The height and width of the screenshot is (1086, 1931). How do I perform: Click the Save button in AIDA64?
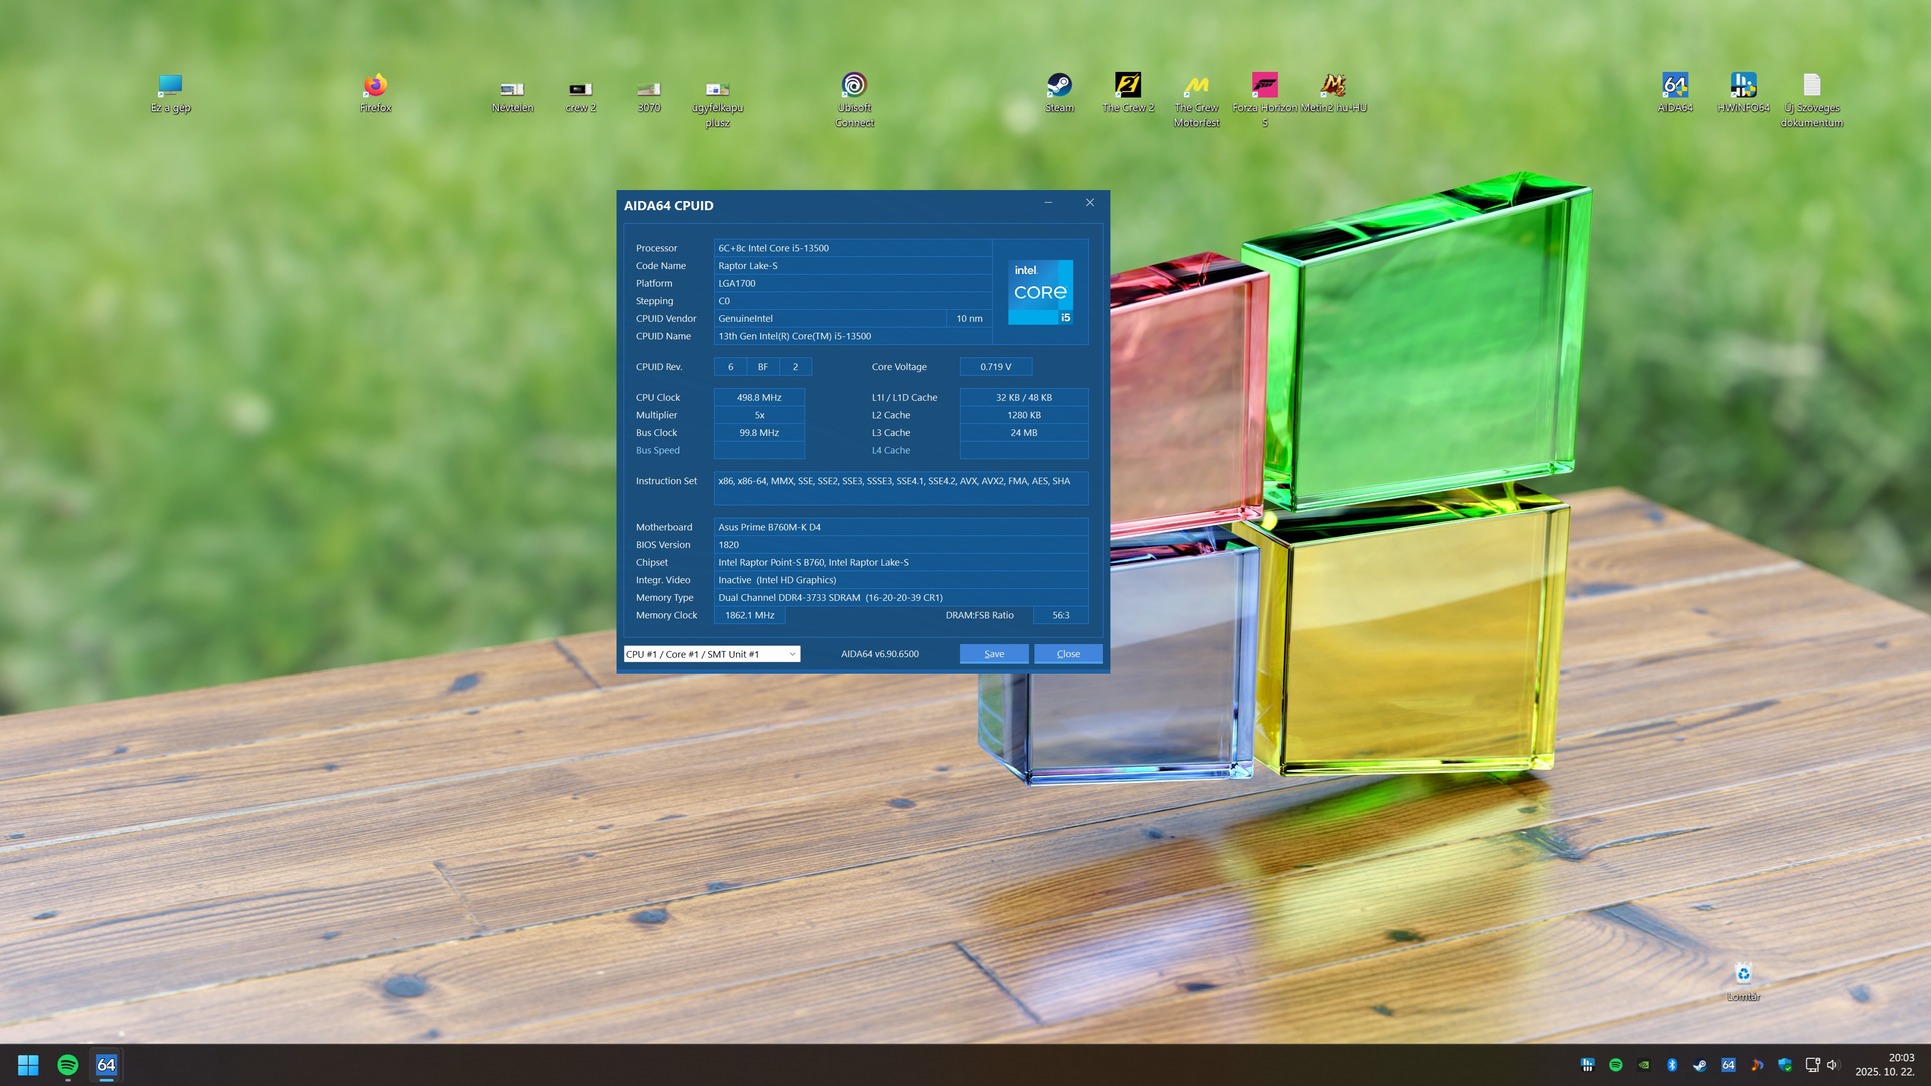(x=993, y=654)
